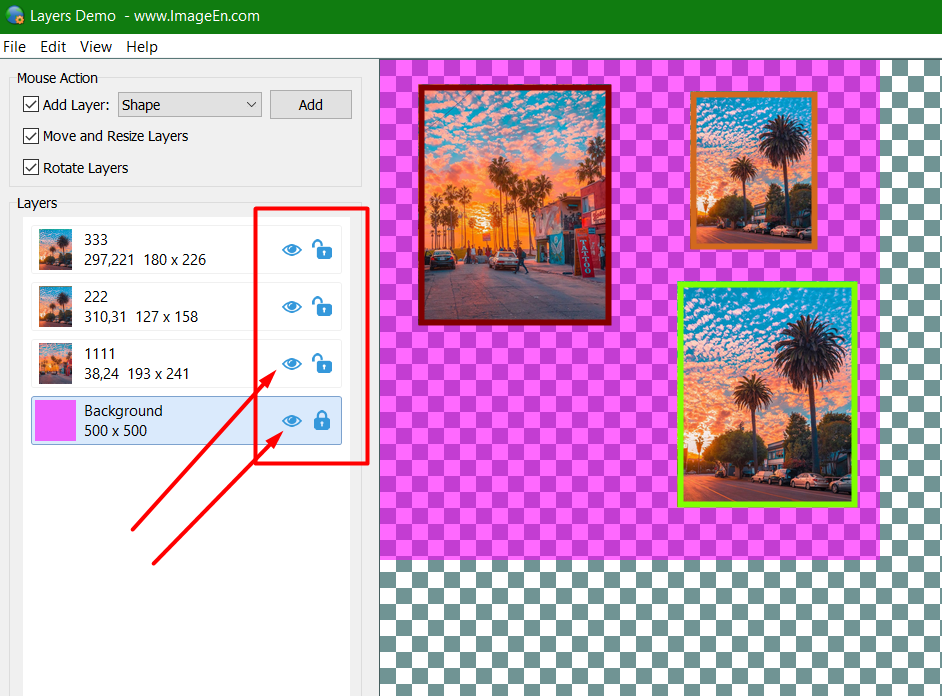Click the layer name text 1111
942x696 pixels.
click(x=100, y=354)
